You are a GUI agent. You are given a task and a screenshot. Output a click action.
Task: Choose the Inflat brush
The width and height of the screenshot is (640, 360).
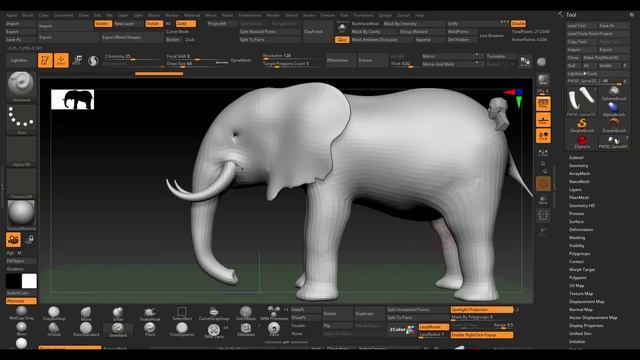(118, 313)
